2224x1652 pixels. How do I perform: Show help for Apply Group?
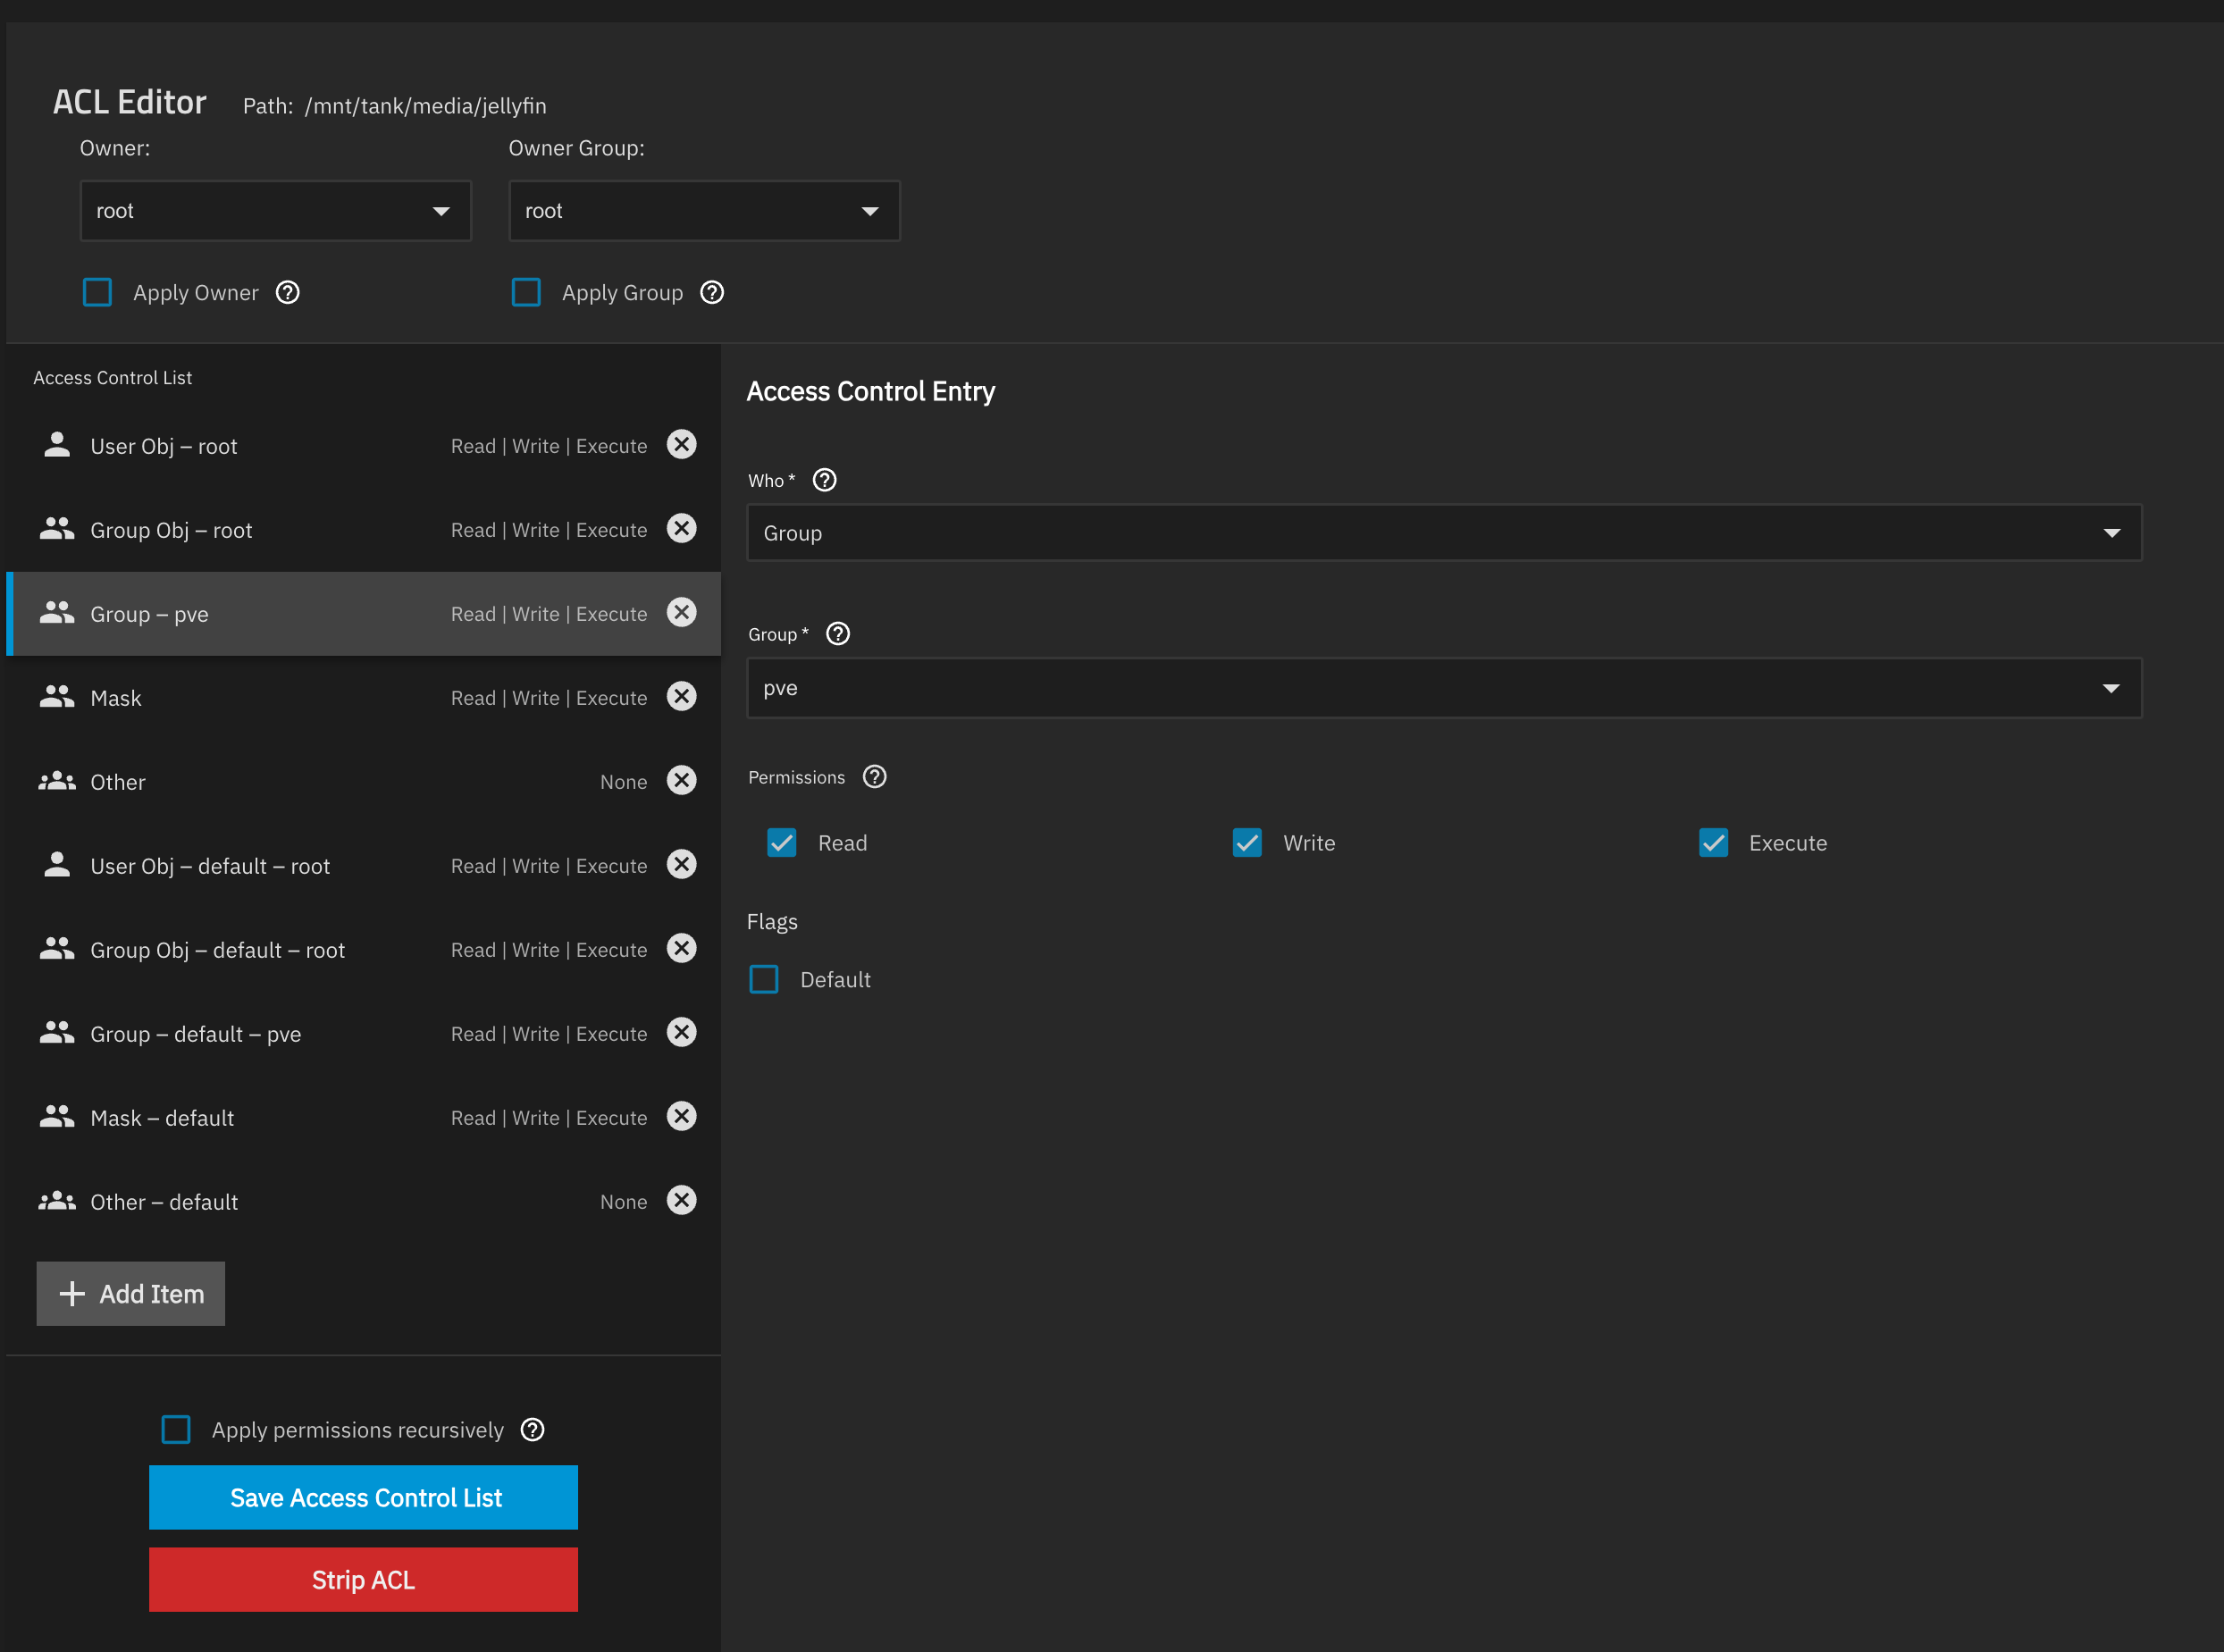tap(712, 292)
